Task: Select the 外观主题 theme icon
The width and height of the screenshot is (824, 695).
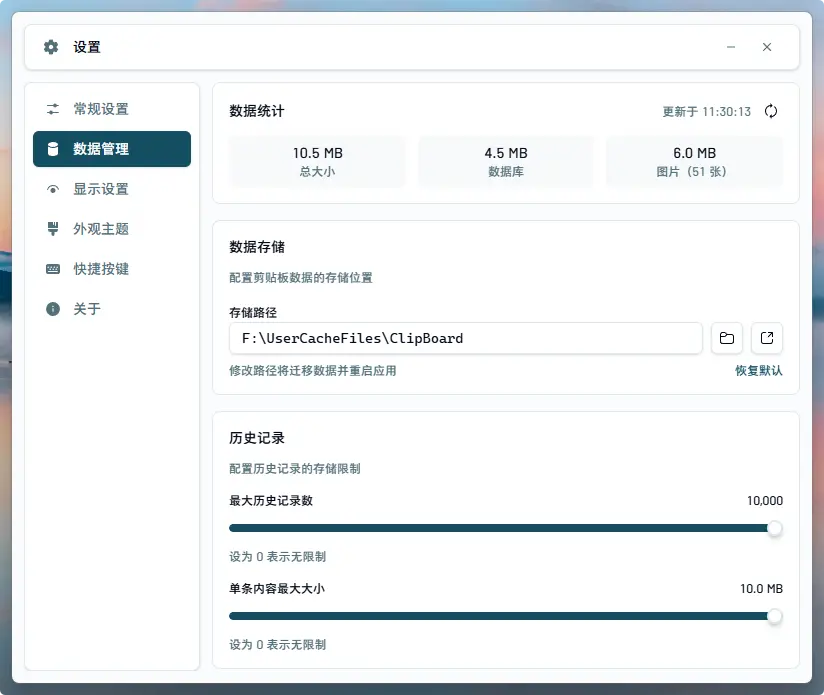Action: click(x=52, y=228)
